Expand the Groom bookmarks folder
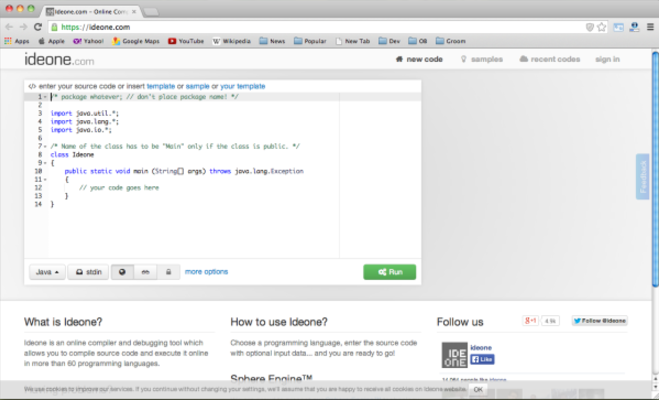This screenshot has height=400, width=662. (x=451, y=41)
